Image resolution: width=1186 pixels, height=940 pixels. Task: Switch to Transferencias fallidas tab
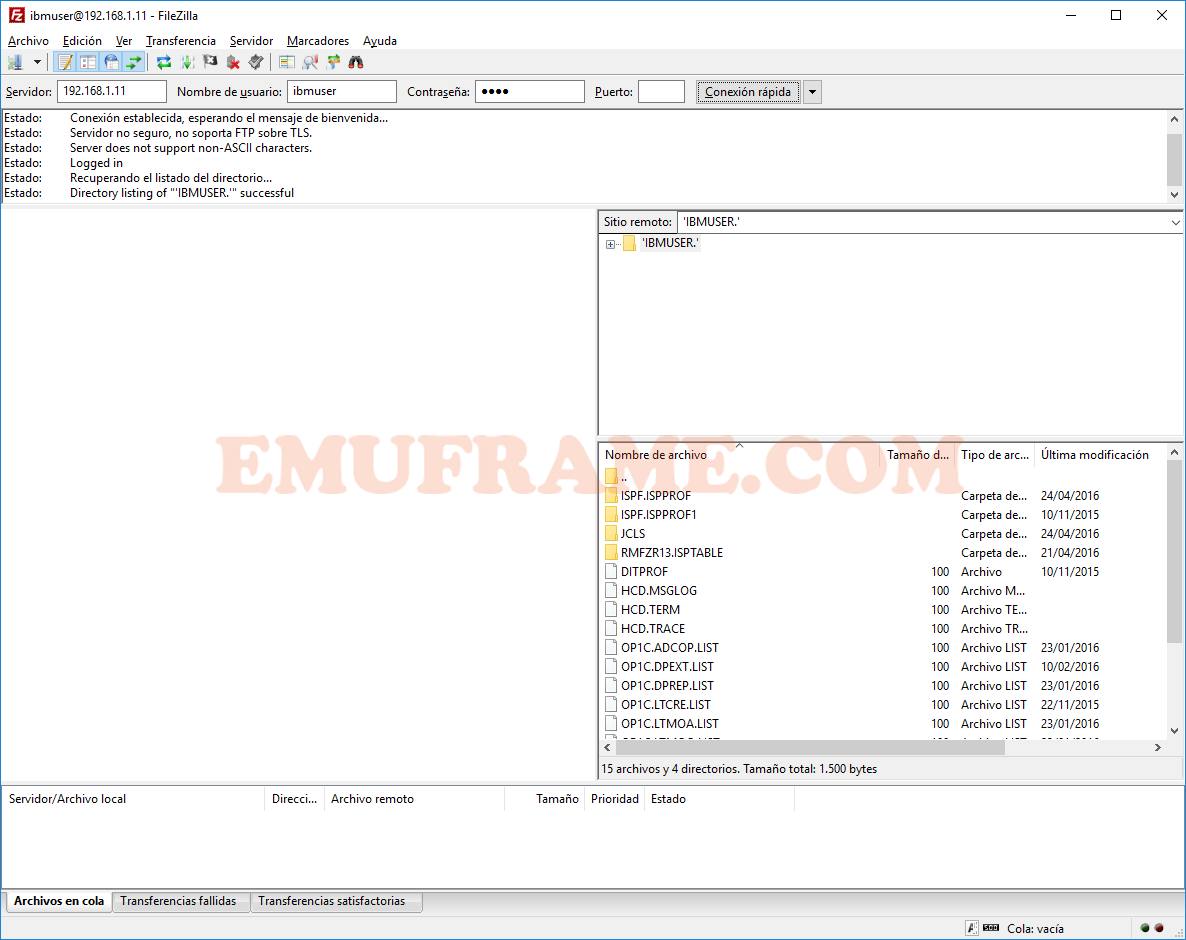179,901
